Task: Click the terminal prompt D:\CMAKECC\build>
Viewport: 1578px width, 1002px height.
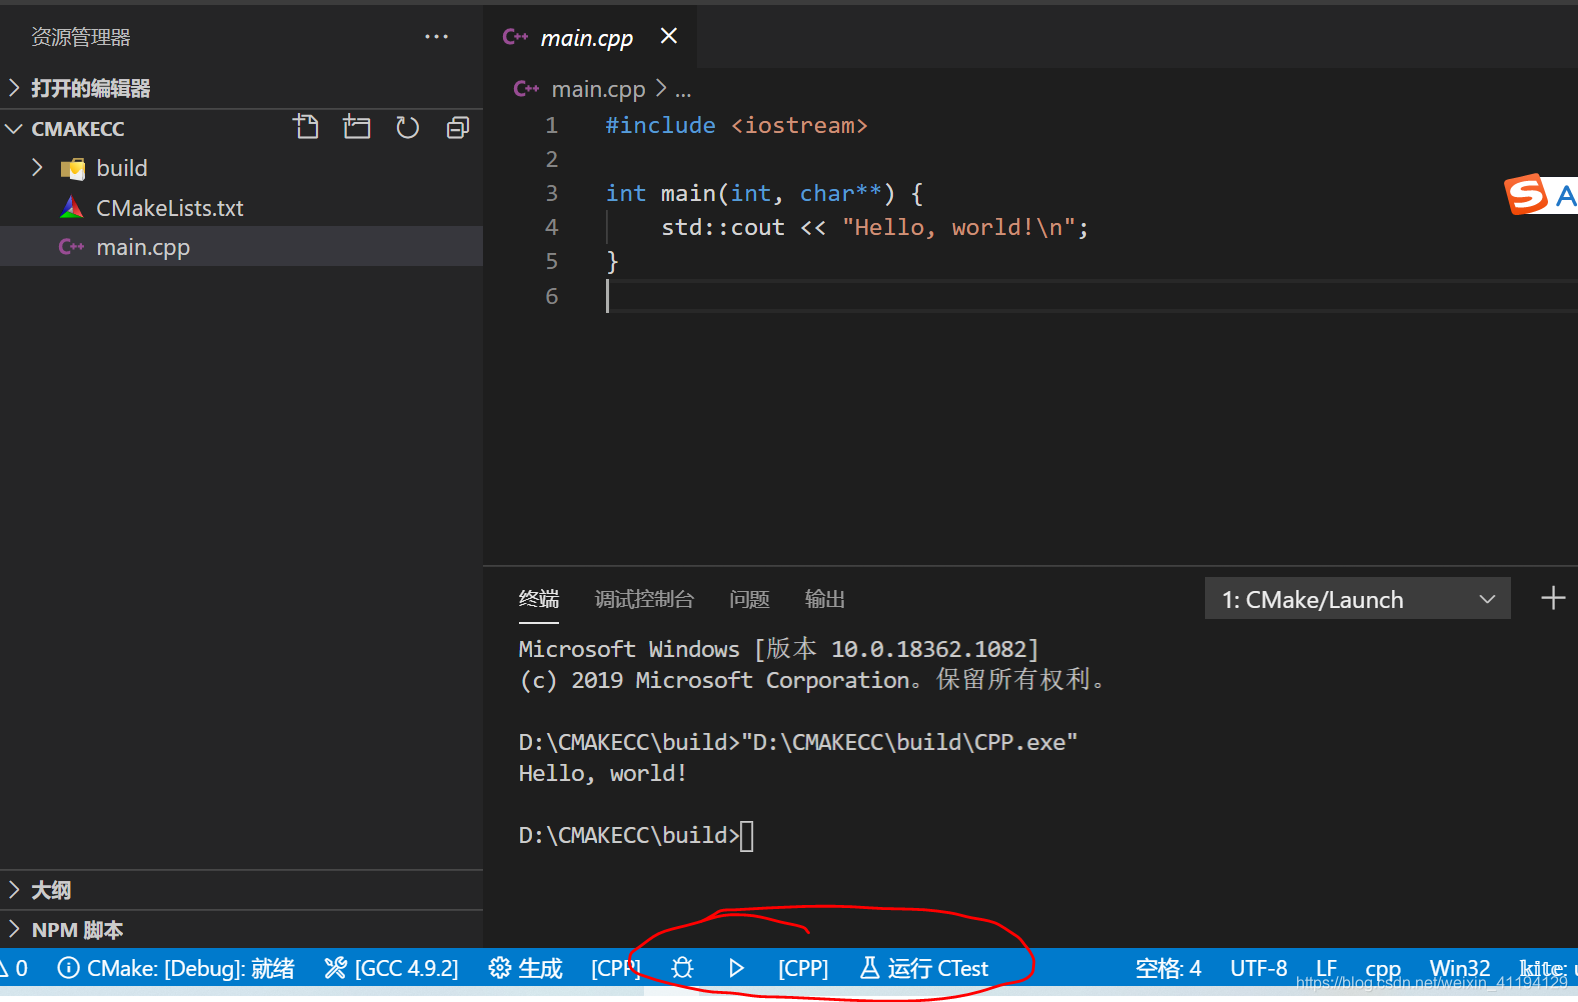Action: pos(628,835)
